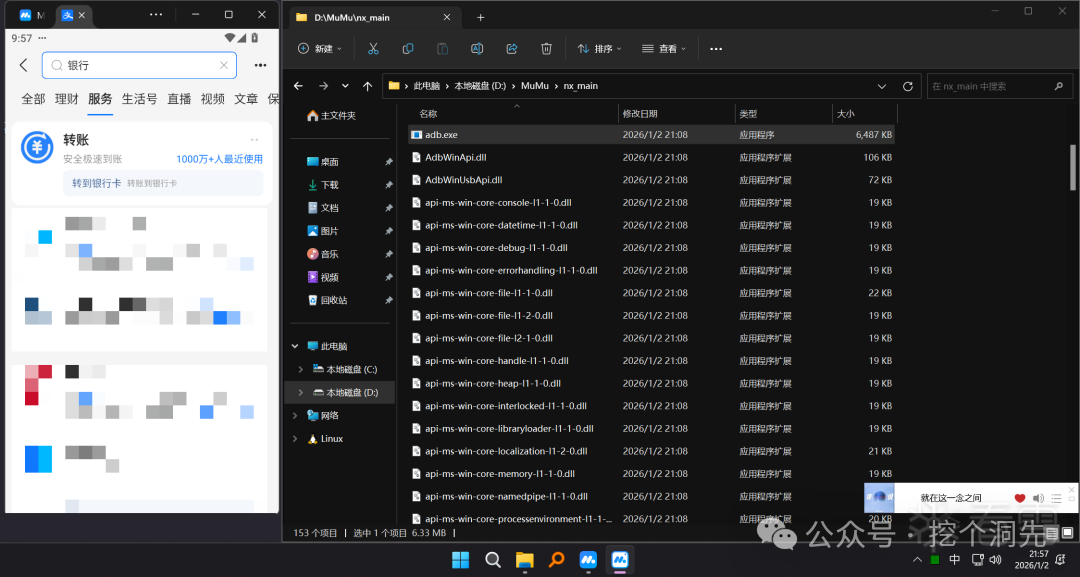Click the search field containing 银行

coord(139,65)
